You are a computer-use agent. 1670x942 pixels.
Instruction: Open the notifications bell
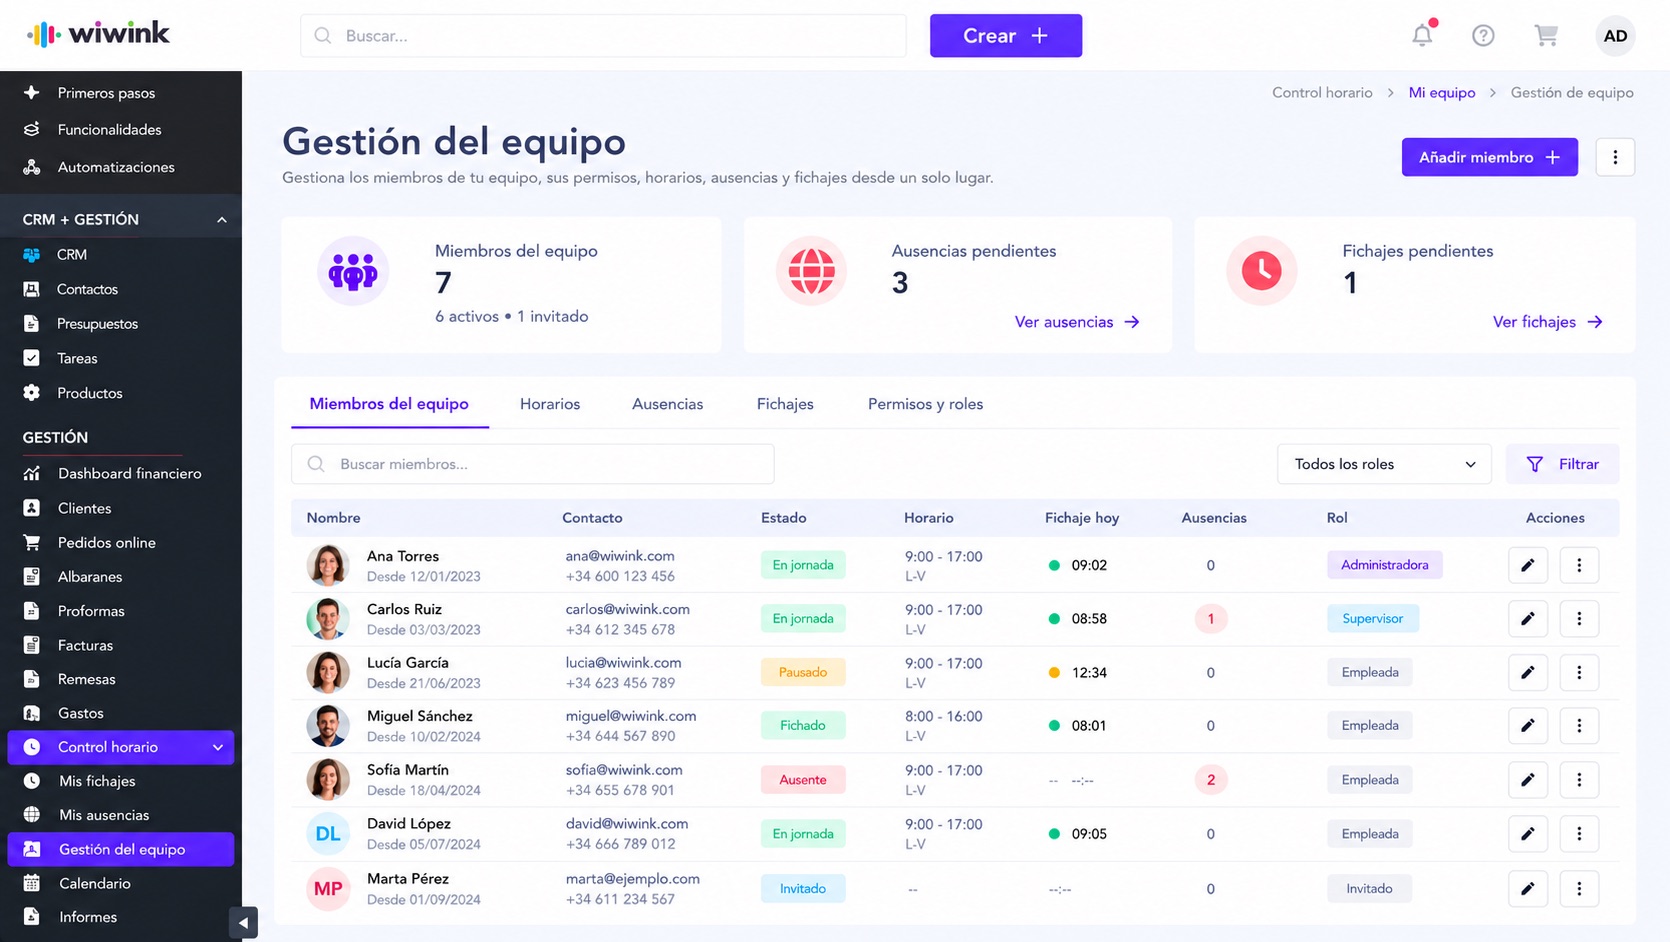(x=1422, y=35)
